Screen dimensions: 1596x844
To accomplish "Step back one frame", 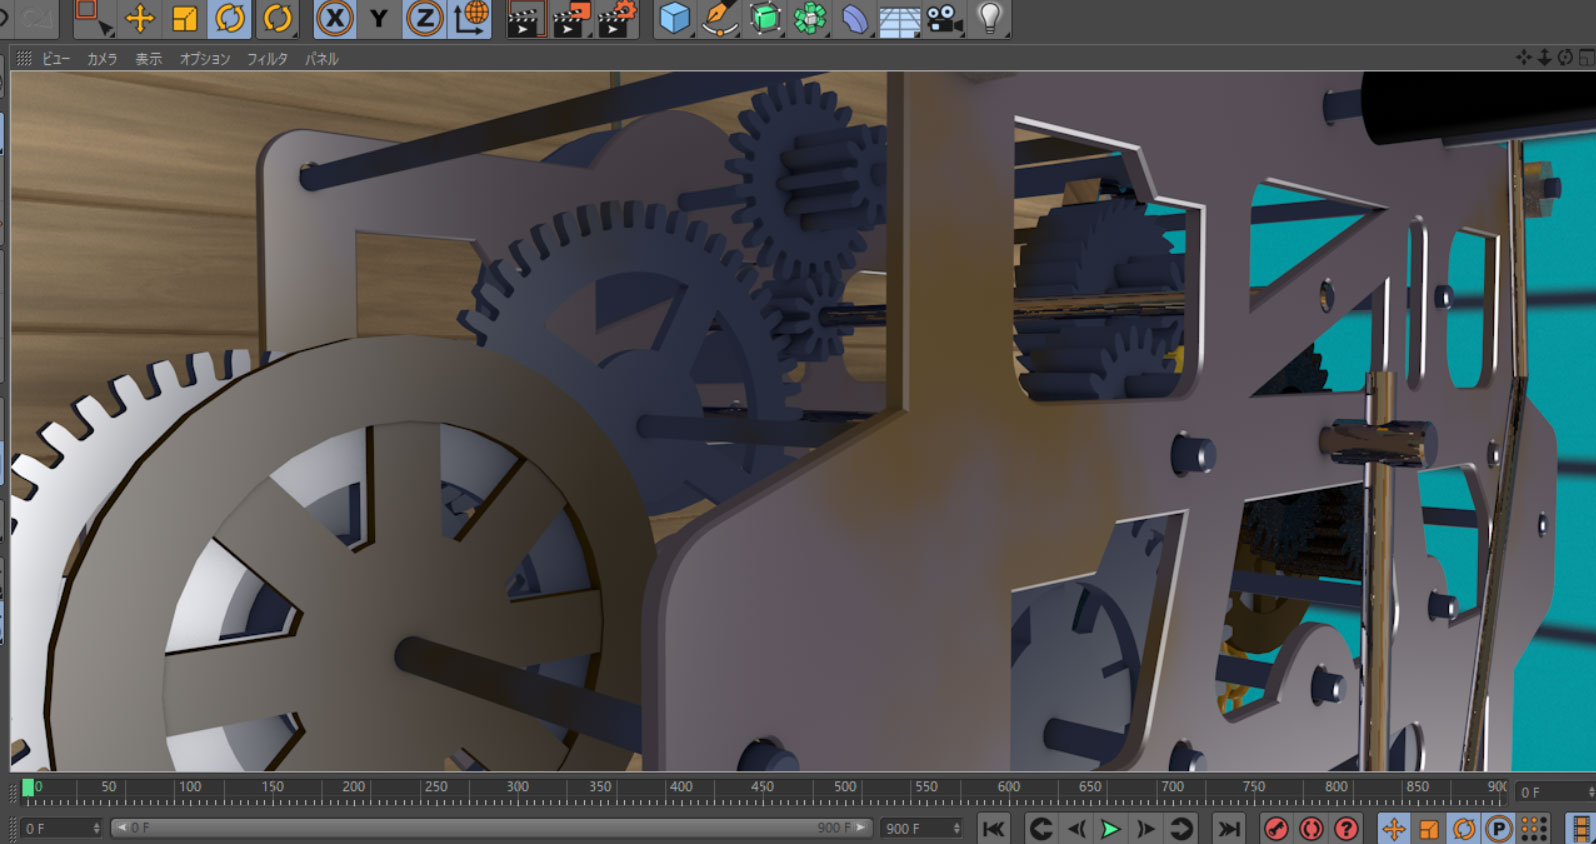I will [x=1076, y=829].
